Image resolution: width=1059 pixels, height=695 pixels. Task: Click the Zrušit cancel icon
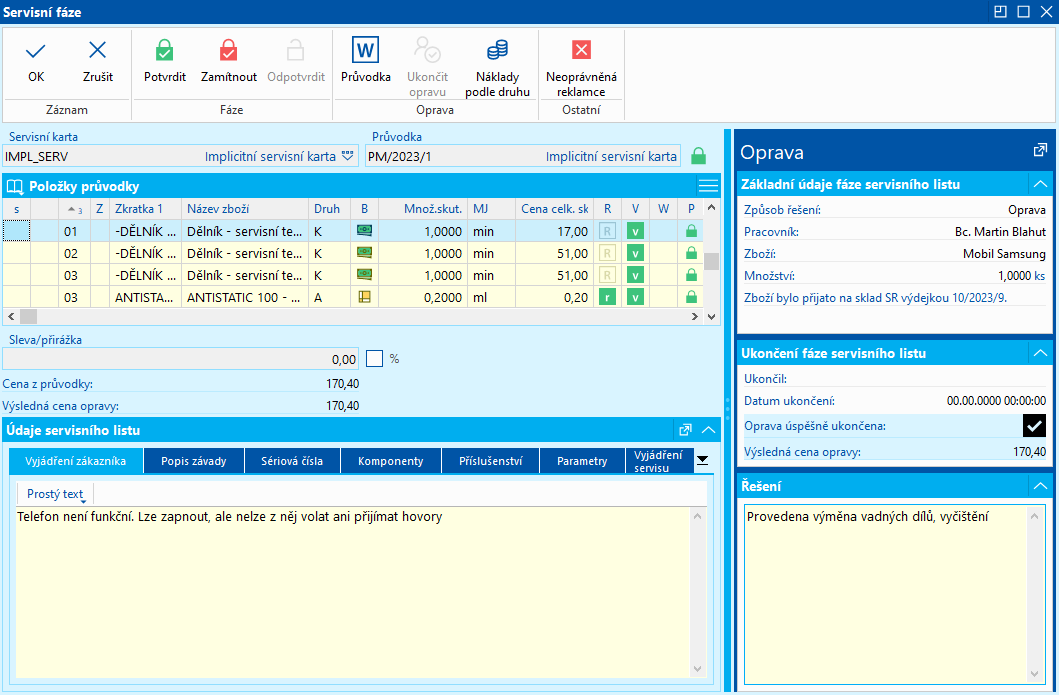coord(98,51)
